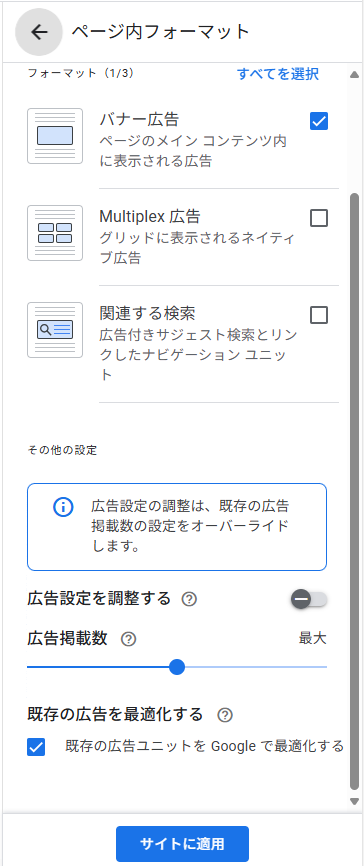Click the scrollbar down arrow

pos(355,801)
